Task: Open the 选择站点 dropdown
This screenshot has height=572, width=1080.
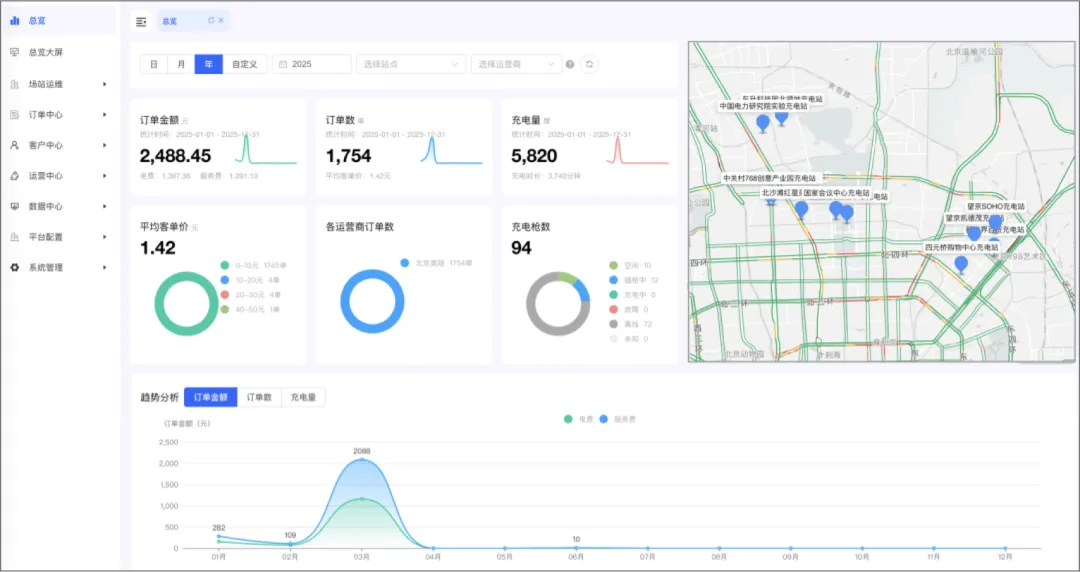Action: click(x=411, y=64)
